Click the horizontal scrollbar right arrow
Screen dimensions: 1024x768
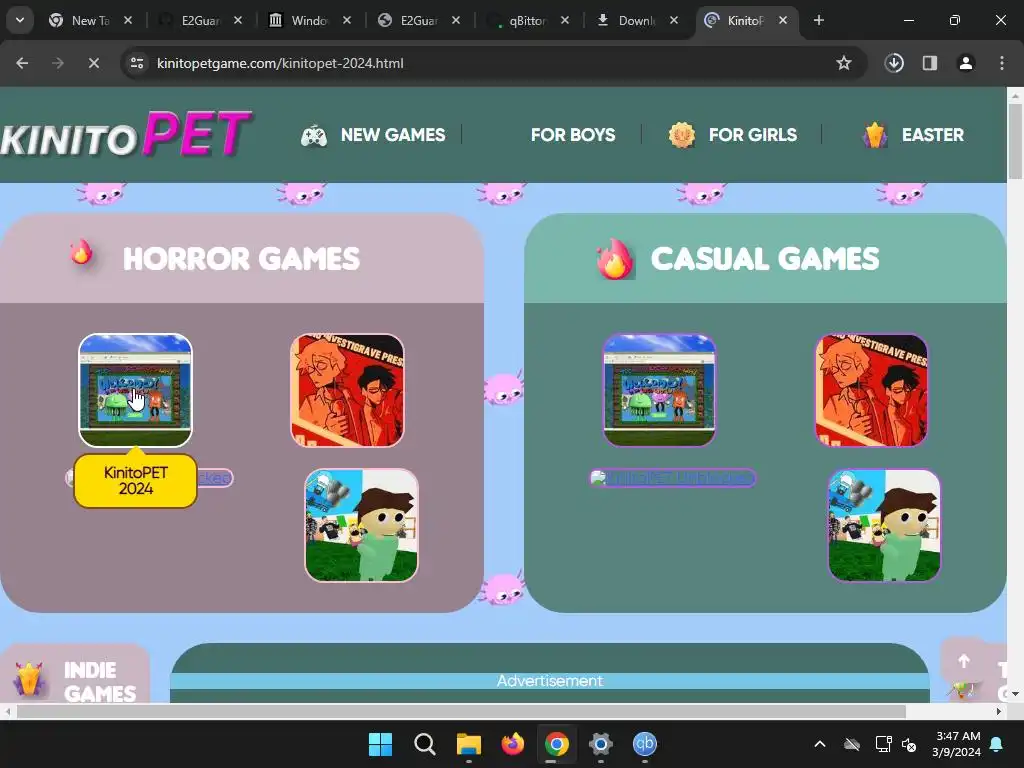999,711
